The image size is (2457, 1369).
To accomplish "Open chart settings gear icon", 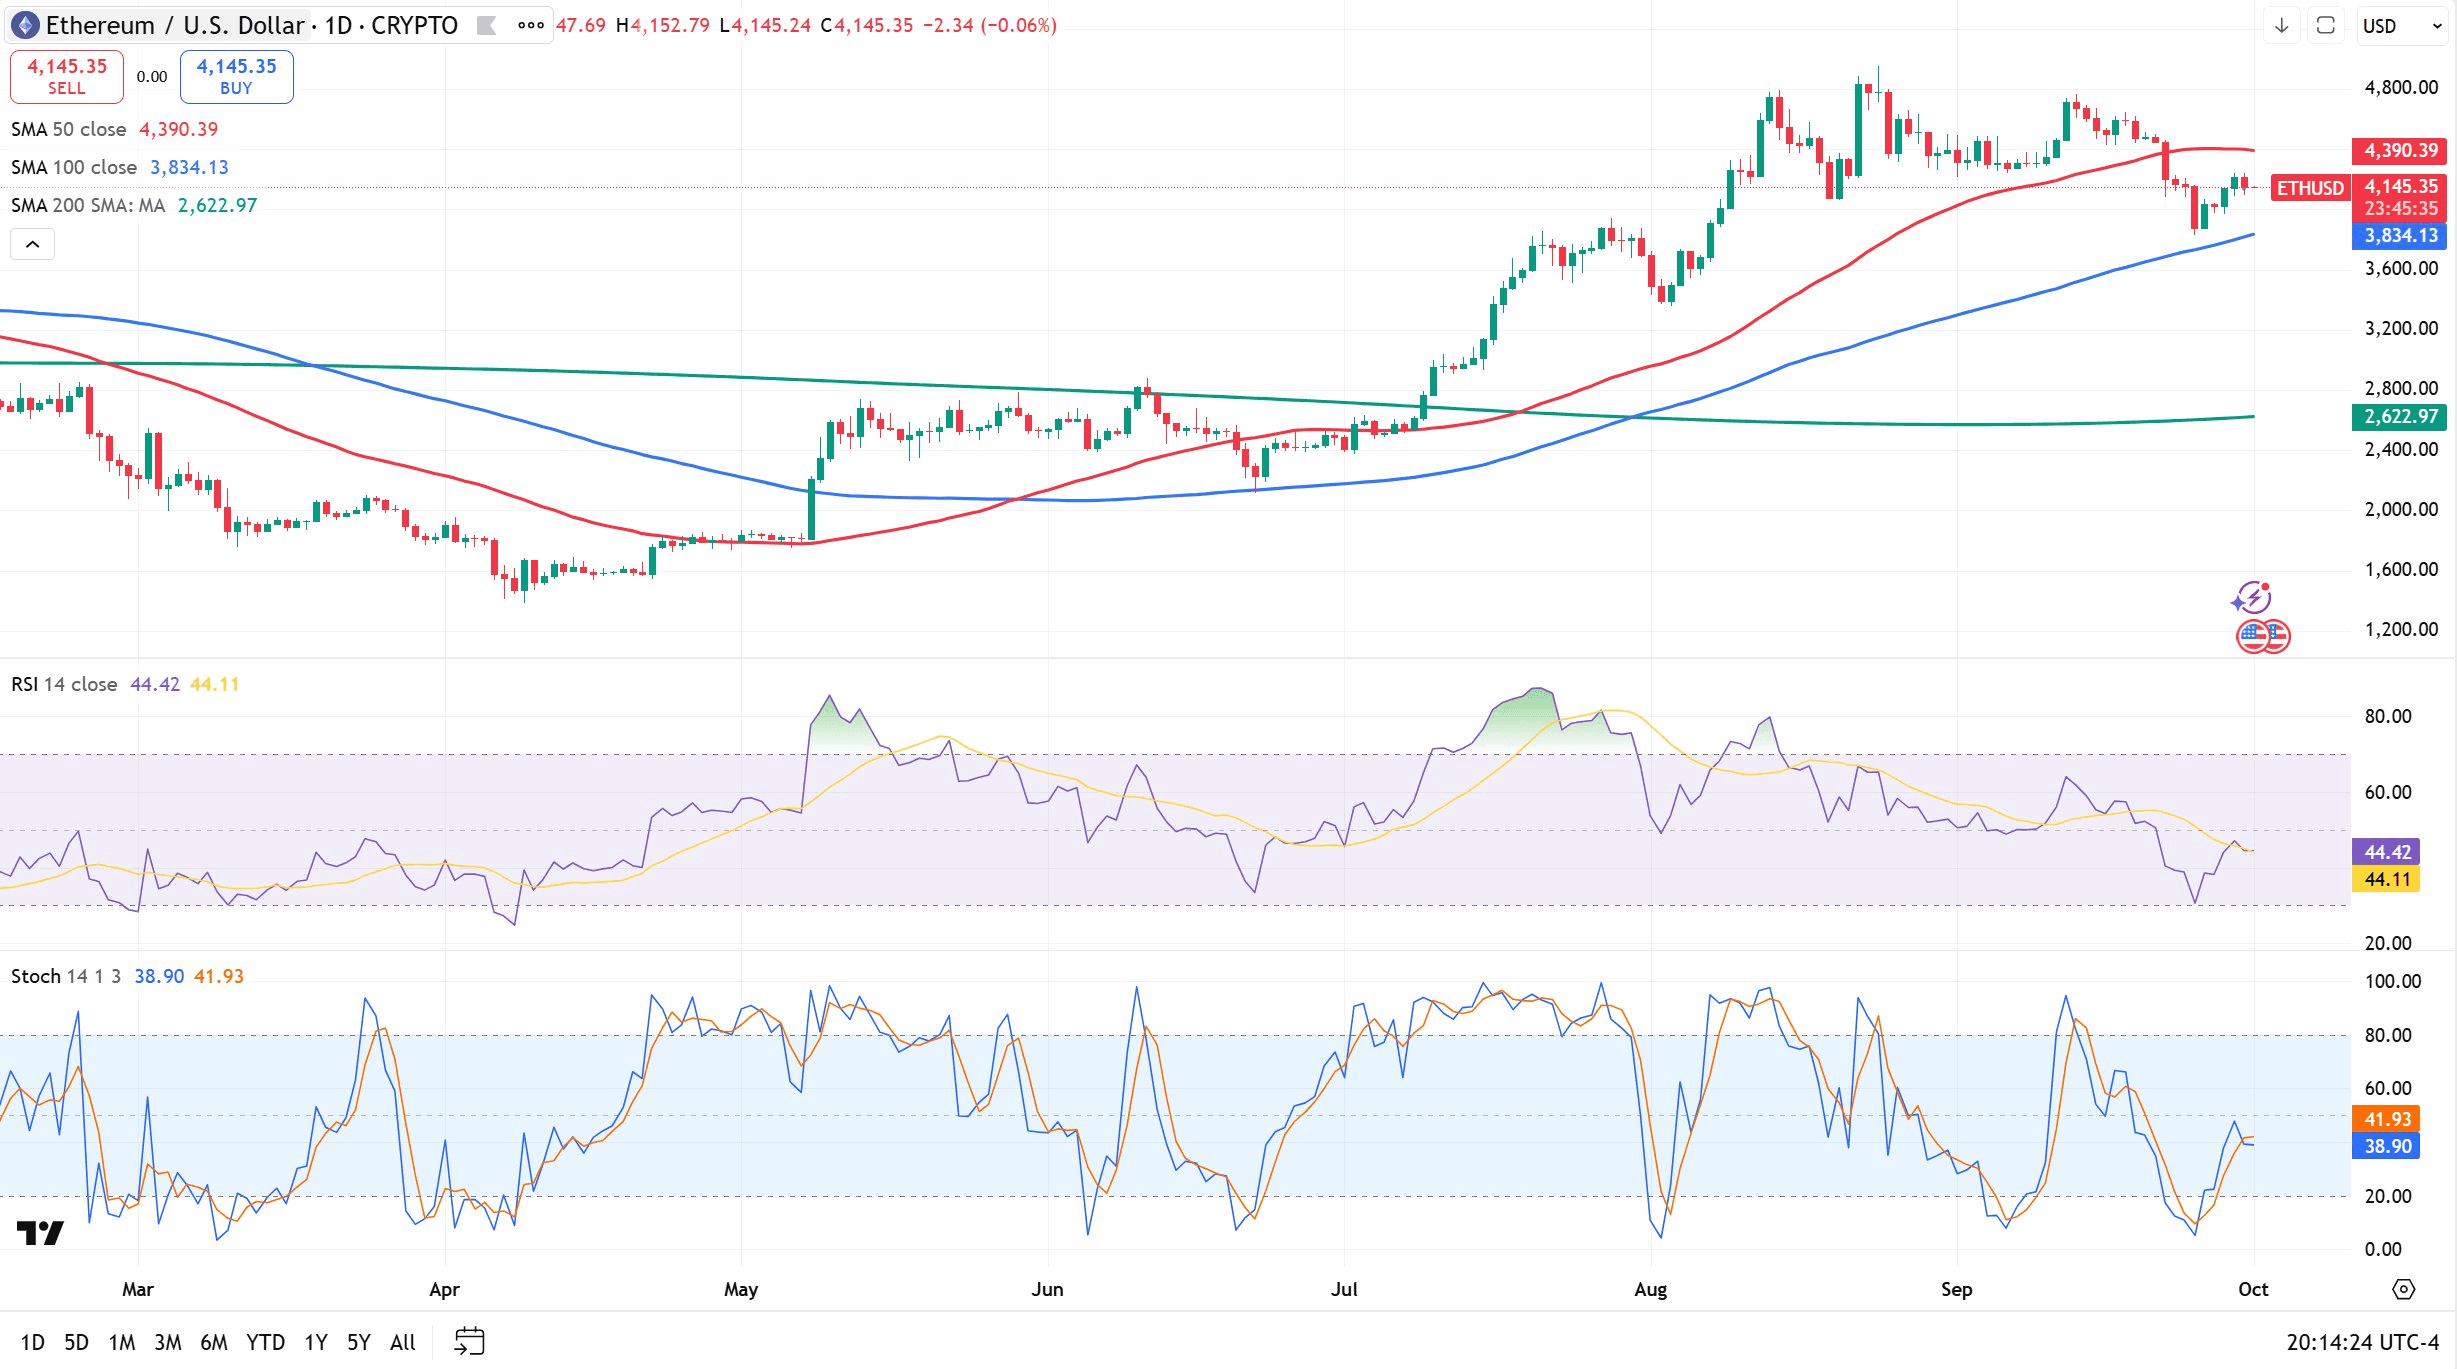I will pyautogui.click(x=2403, y=1289).
